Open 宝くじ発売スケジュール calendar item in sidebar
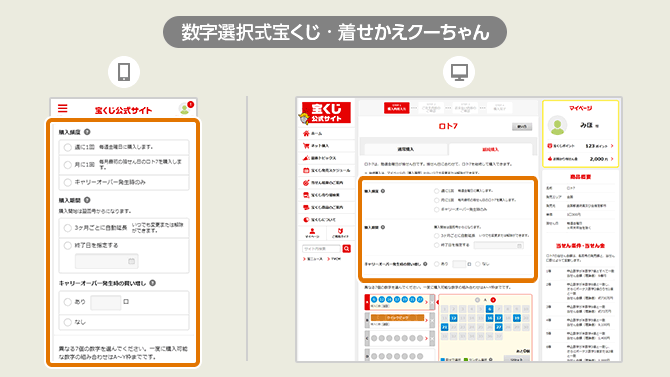Image resolution: width=670 pixels, height=377 pixels. coord(326,170)
